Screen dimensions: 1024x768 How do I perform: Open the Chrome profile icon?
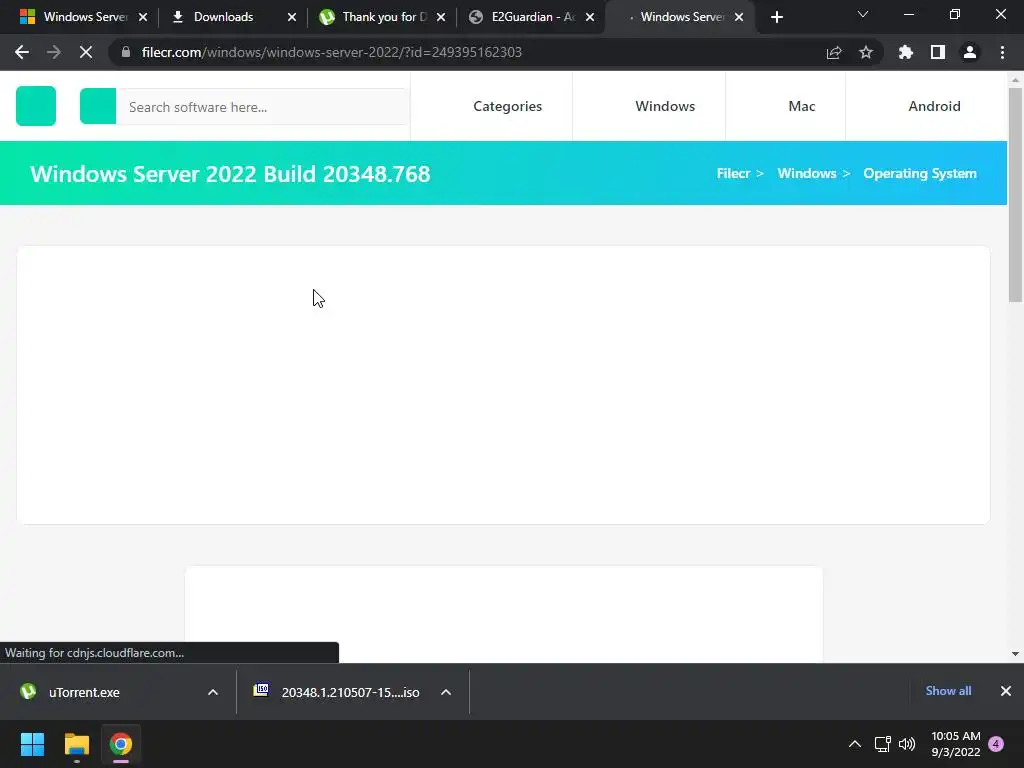pos(970,52)
